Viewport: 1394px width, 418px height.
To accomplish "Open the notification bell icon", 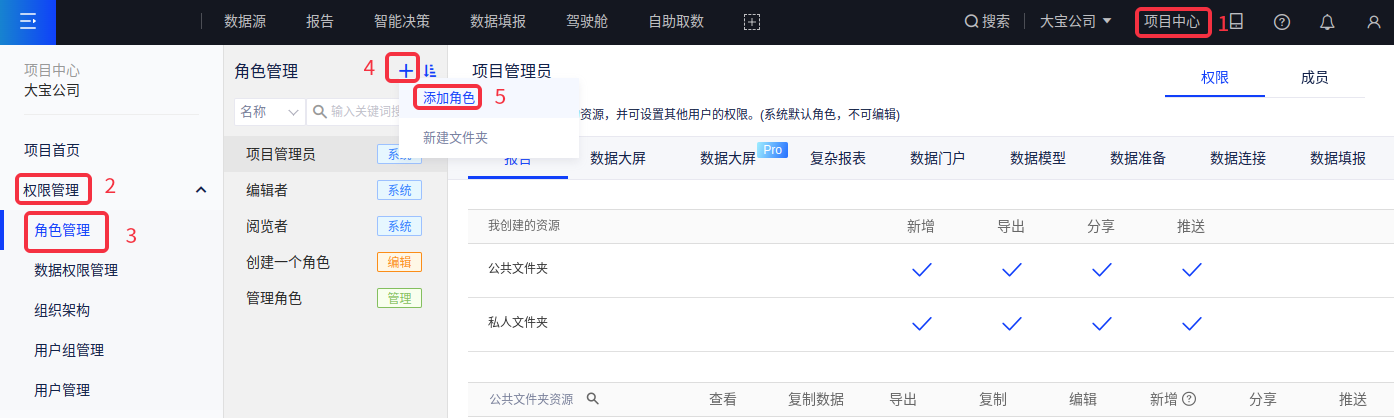I will point(1327,22).
